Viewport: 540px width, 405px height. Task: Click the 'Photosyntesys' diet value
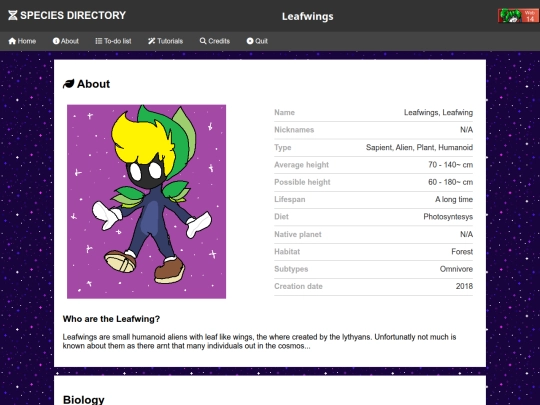coord(448,217)
